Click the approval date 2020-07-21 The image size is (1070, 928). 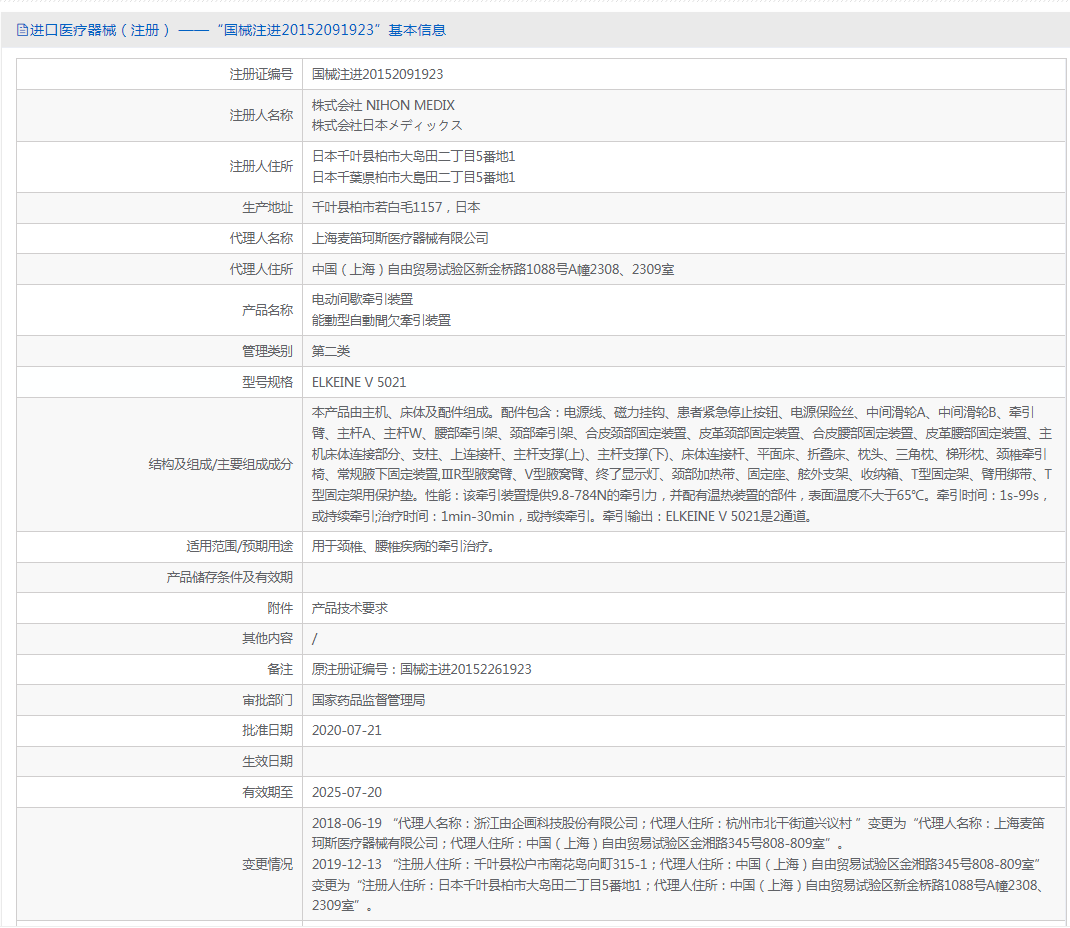pos(346,731)
